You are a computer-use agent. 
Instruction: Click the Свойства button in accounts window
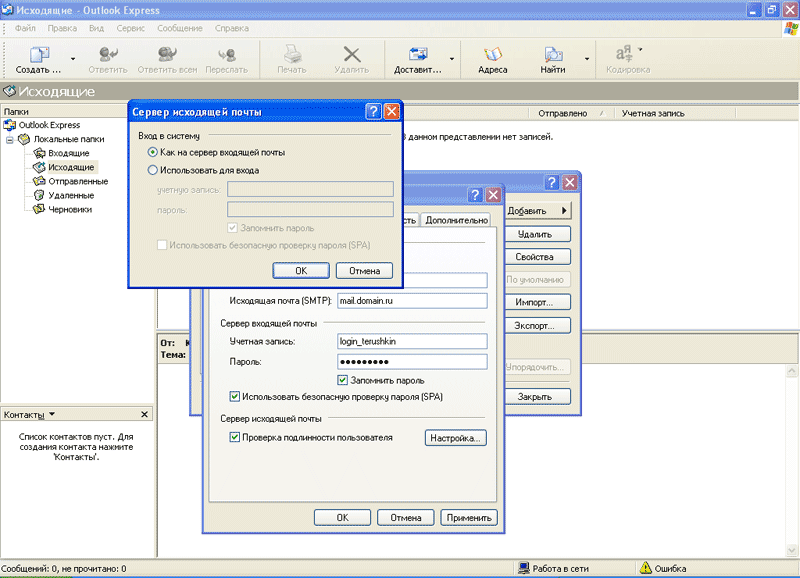(x=538, y=257)
